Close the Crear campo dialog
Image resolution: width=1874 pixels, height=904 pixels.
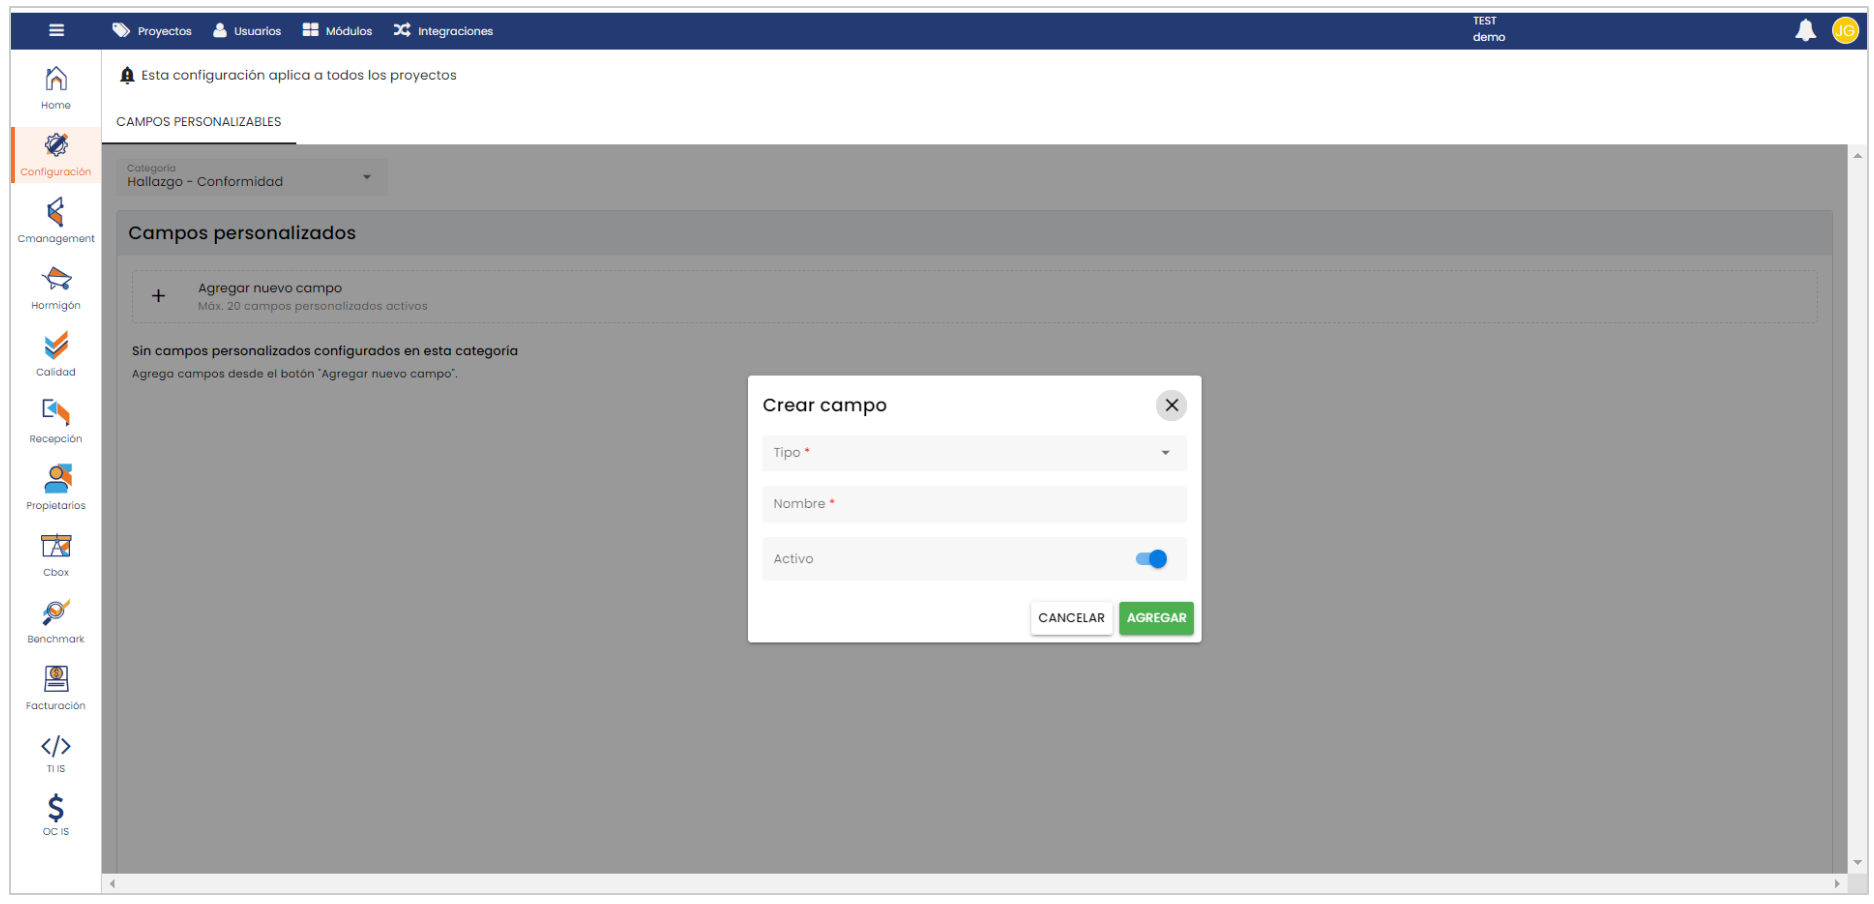(1171, 405)
